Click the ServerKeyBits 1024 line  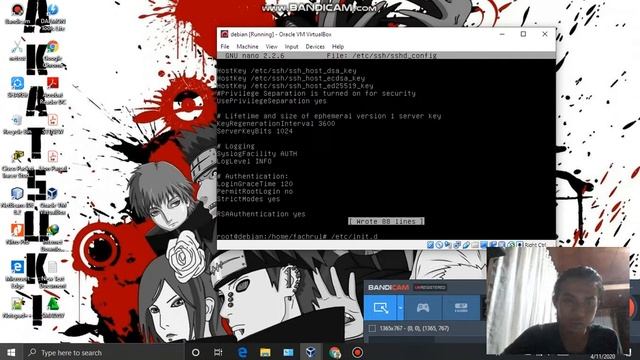pos(255,131)
